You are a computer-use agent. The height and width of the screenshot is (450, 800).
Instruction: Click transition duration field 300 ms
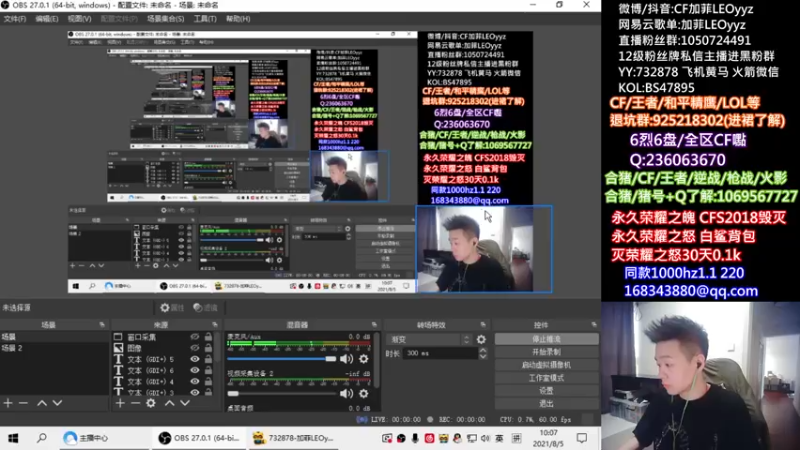point(440,353)
